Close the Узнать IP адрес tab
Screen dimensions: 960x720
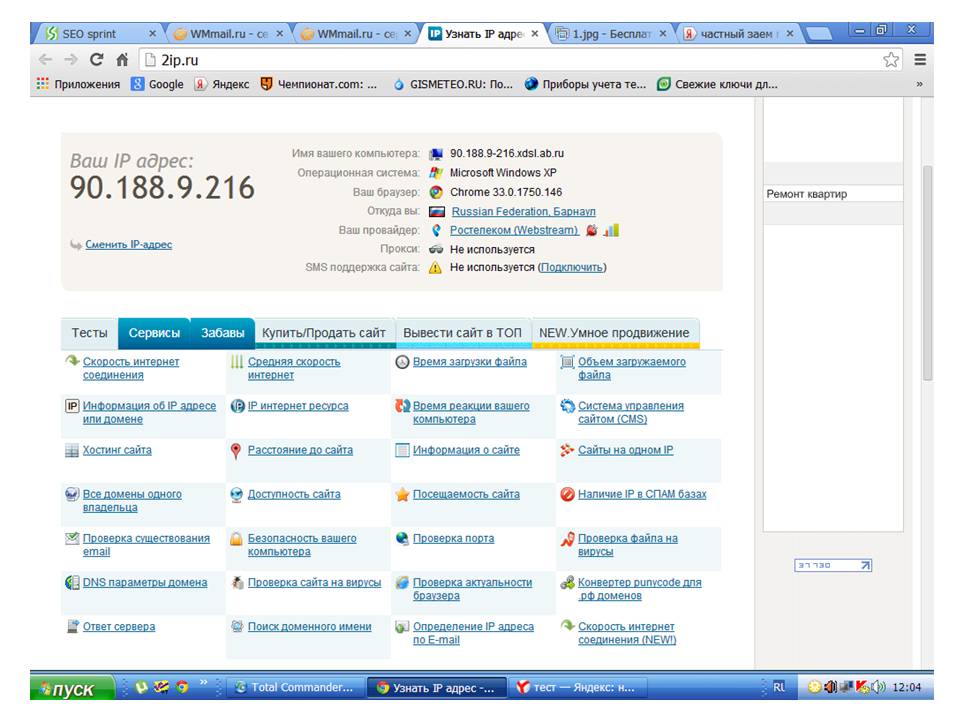534,34
